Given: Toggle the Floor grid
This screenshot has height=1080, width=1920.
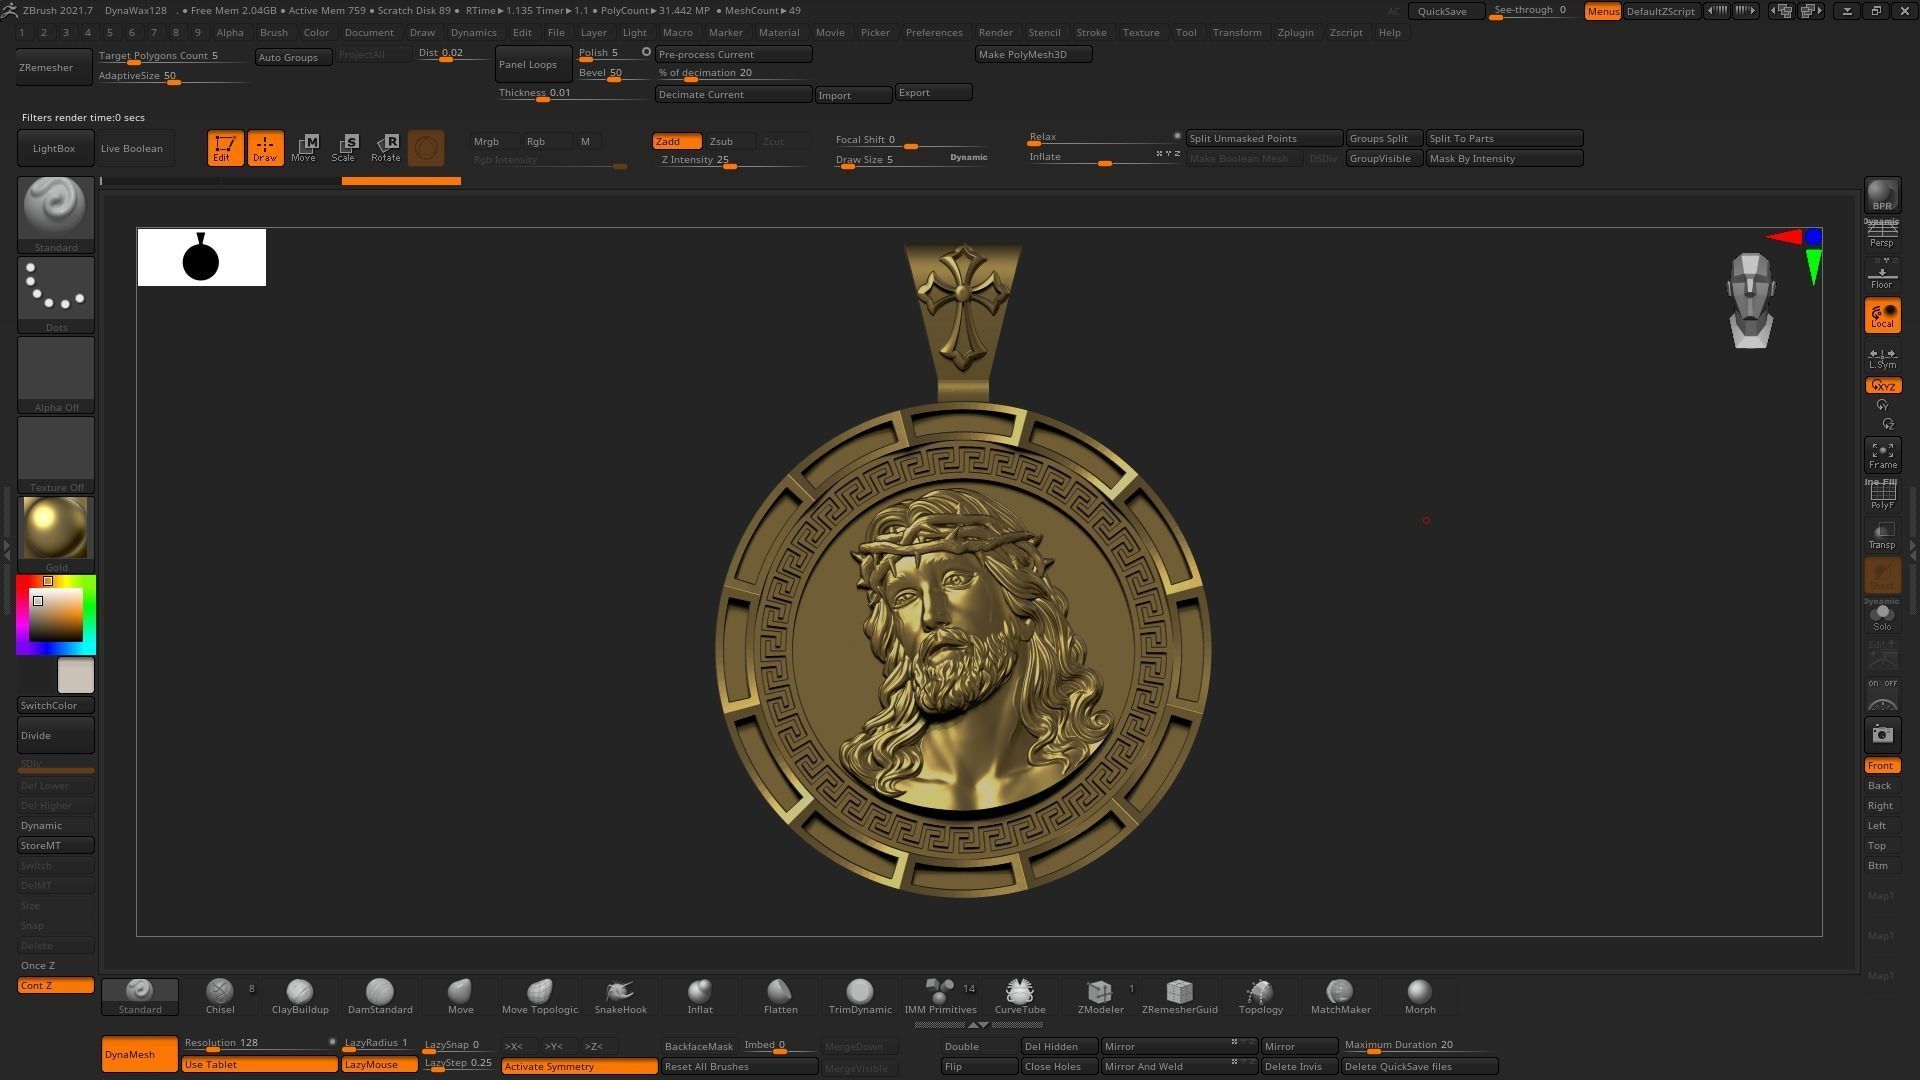Looking at the screenshot, I should (1882, 274).
